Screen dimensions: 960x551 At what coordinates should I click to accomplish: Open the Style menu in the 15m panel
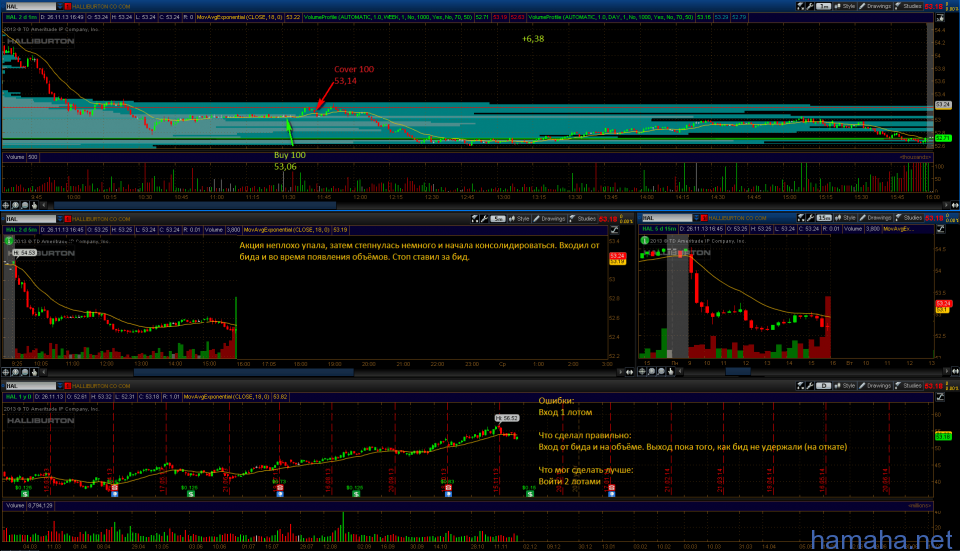[846, 218]
